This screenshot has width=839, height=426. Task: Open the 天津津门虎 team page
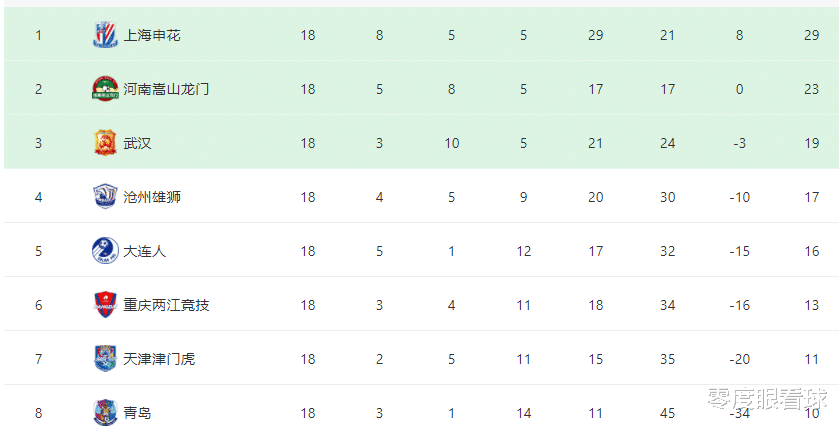159,359
